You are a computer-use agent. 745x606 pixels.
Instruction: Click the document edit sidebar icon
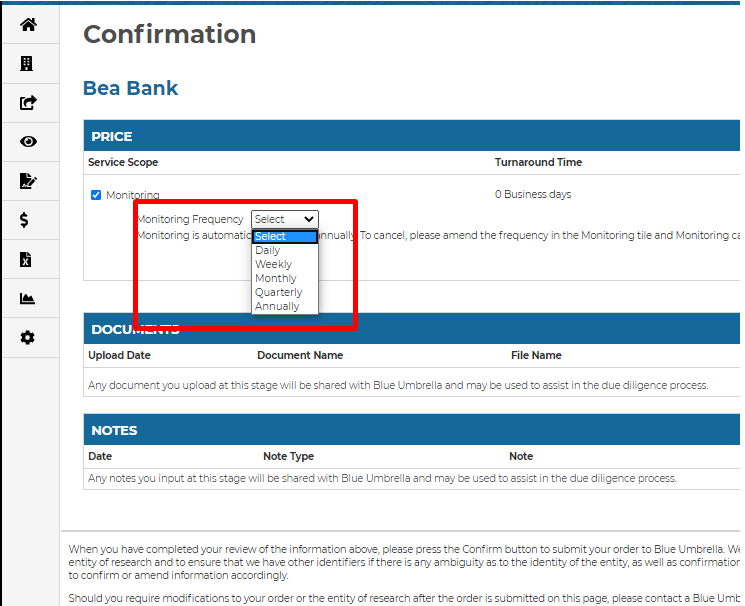[28, 181]
